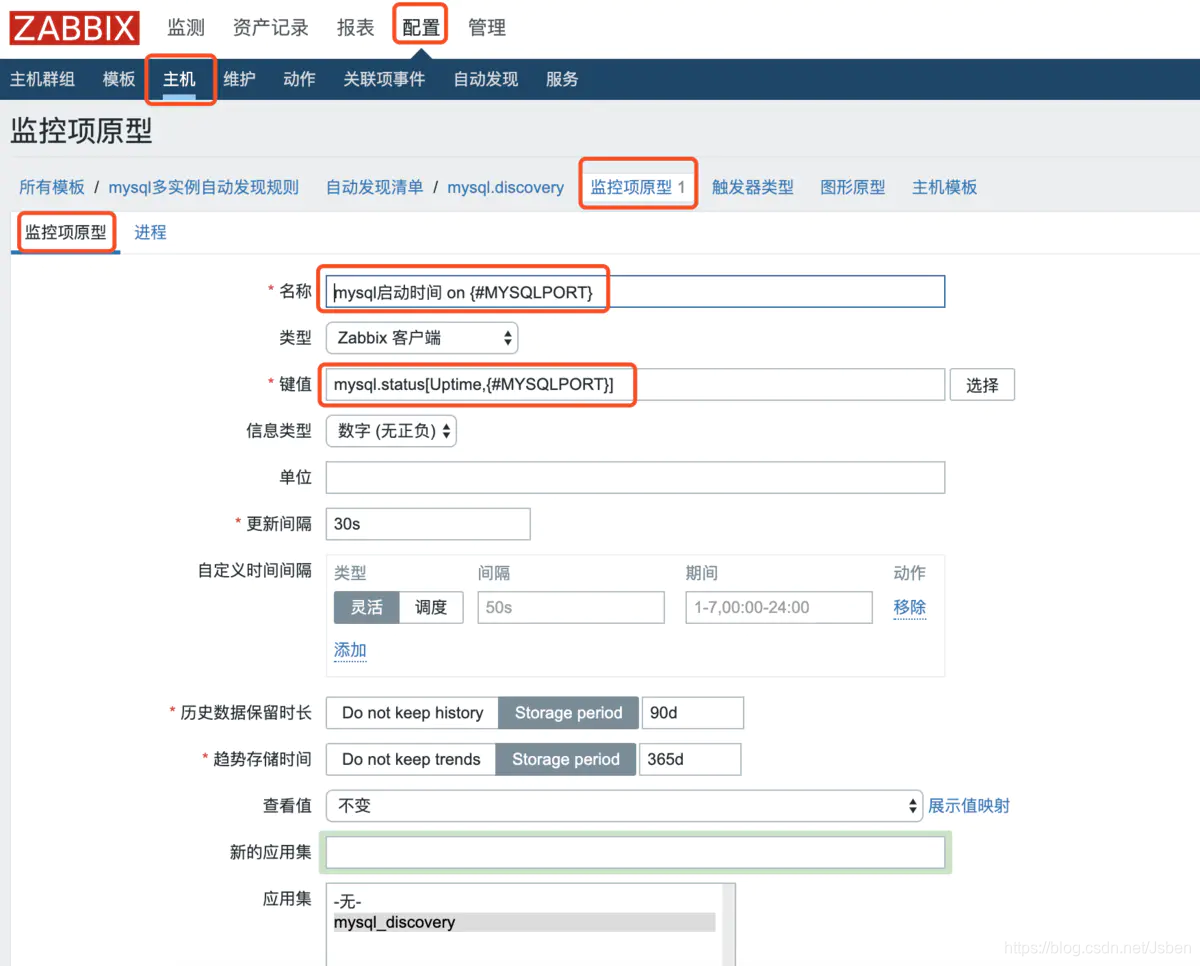Click the 键值 input field
Screen dimensions: 1200x966
click(x=635, y=385)
